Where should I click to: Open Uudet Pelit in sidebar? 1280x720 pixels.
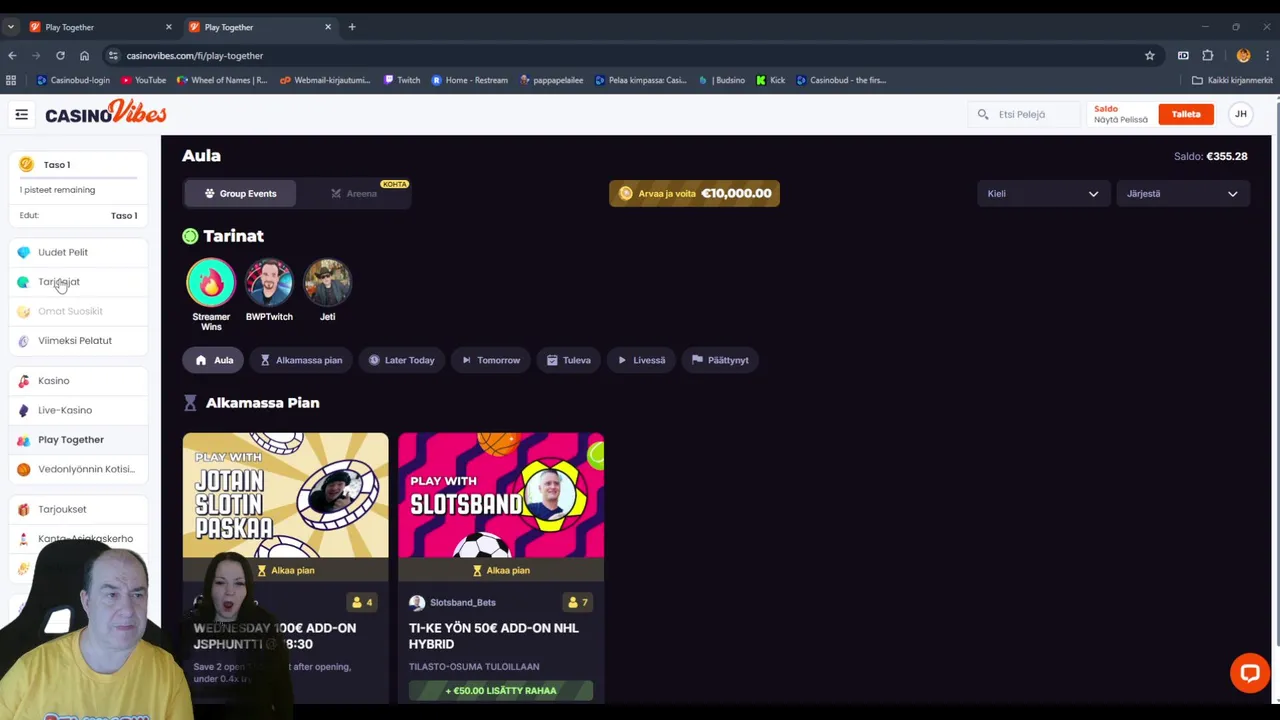click(x=78, y=253)
